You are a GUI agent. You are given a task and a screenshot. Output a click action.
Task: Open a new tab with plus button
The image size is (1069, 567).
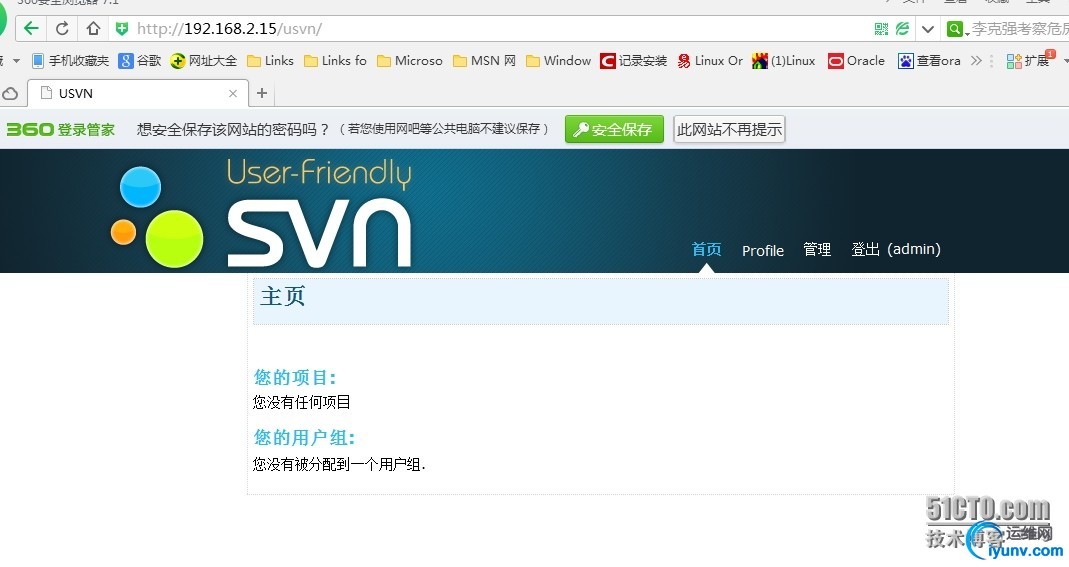coord(262,93)
